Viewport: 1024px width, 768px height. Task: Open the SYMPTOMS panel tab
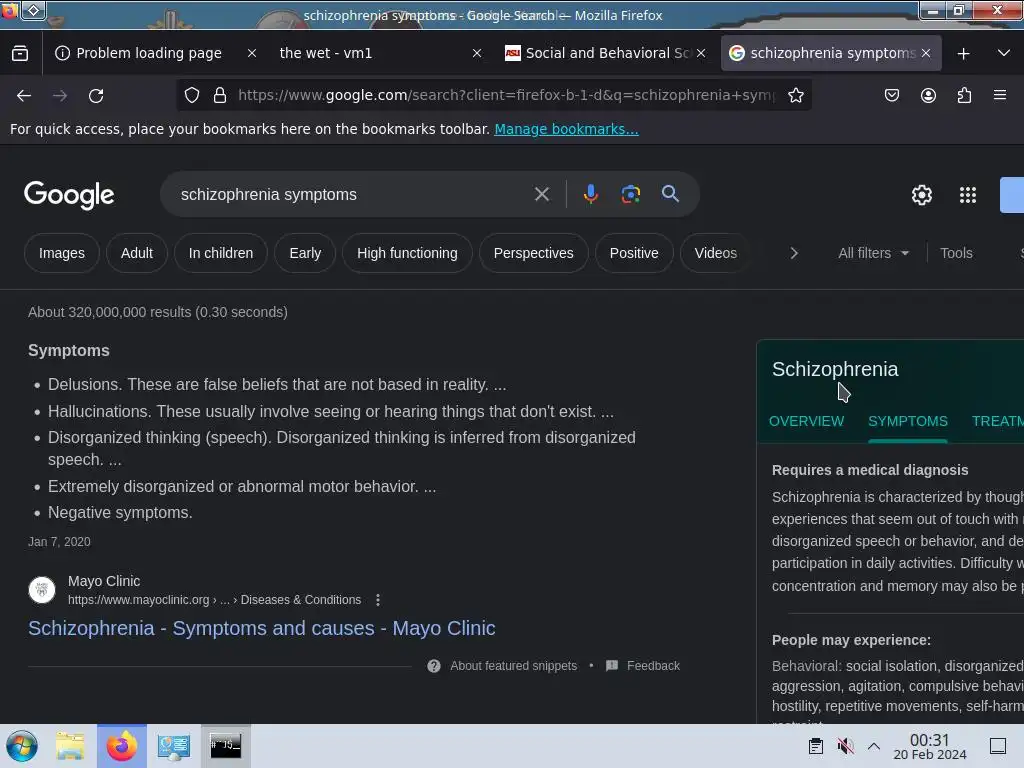pos(908,421)
